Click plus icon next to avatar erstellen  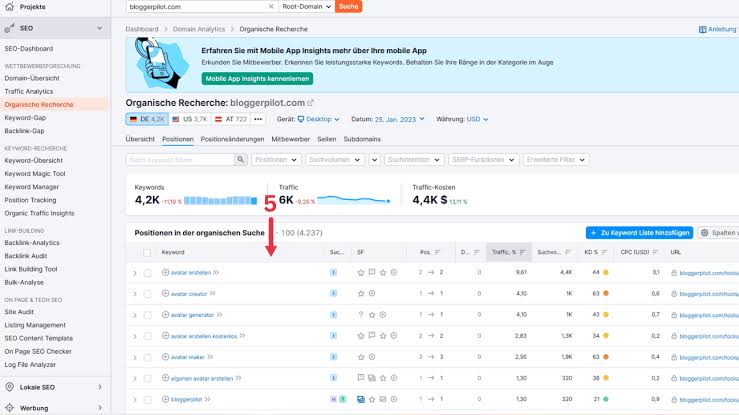click(x=165, y=272)
